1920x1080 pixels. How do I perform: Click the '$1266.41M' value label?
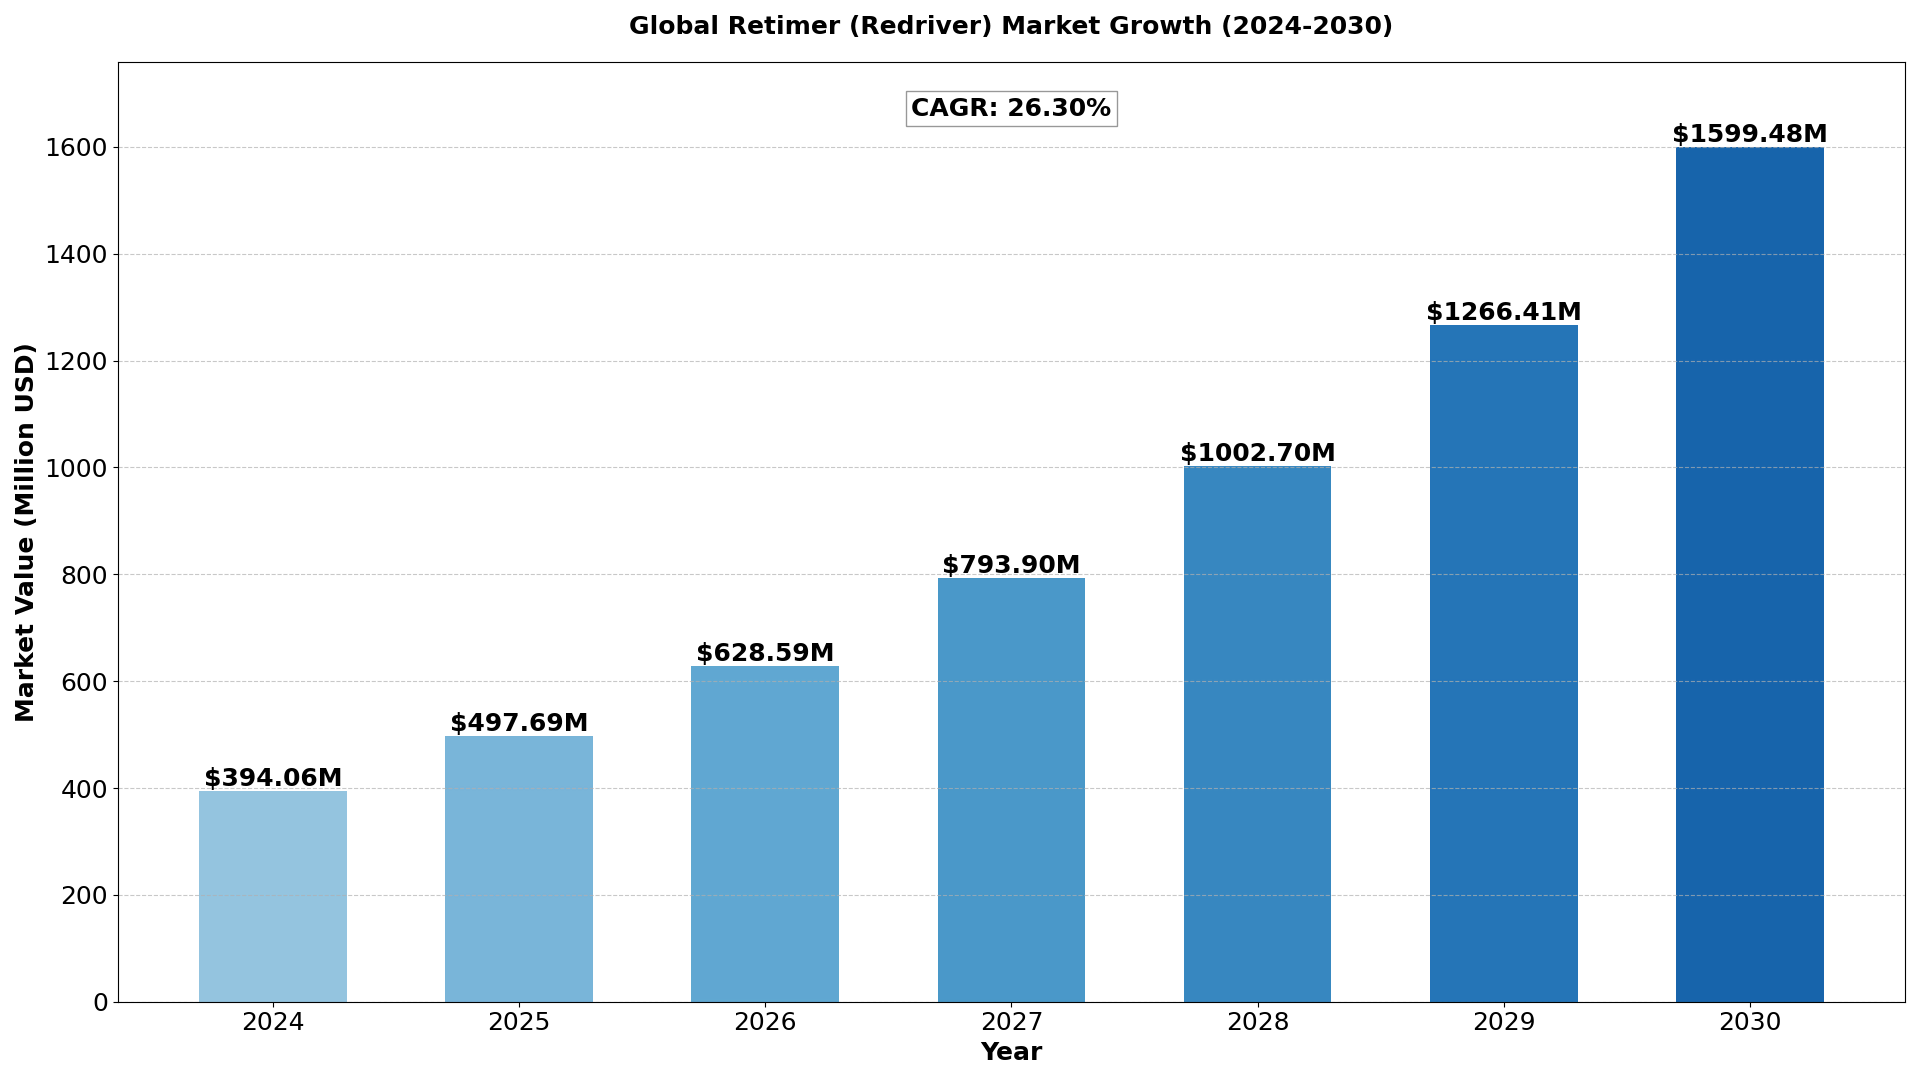[1504, 312]
